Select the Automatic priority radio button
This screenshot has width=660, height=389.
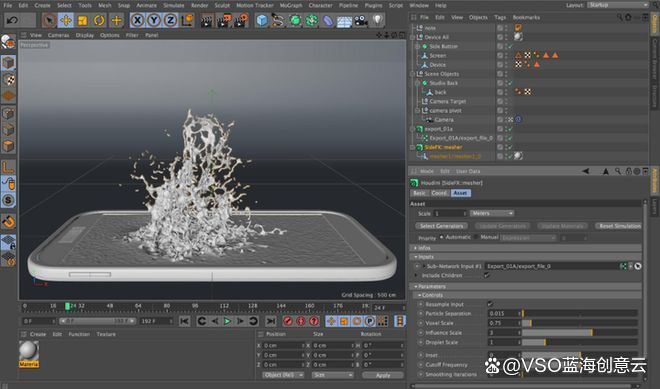click(x=442, y=237)
